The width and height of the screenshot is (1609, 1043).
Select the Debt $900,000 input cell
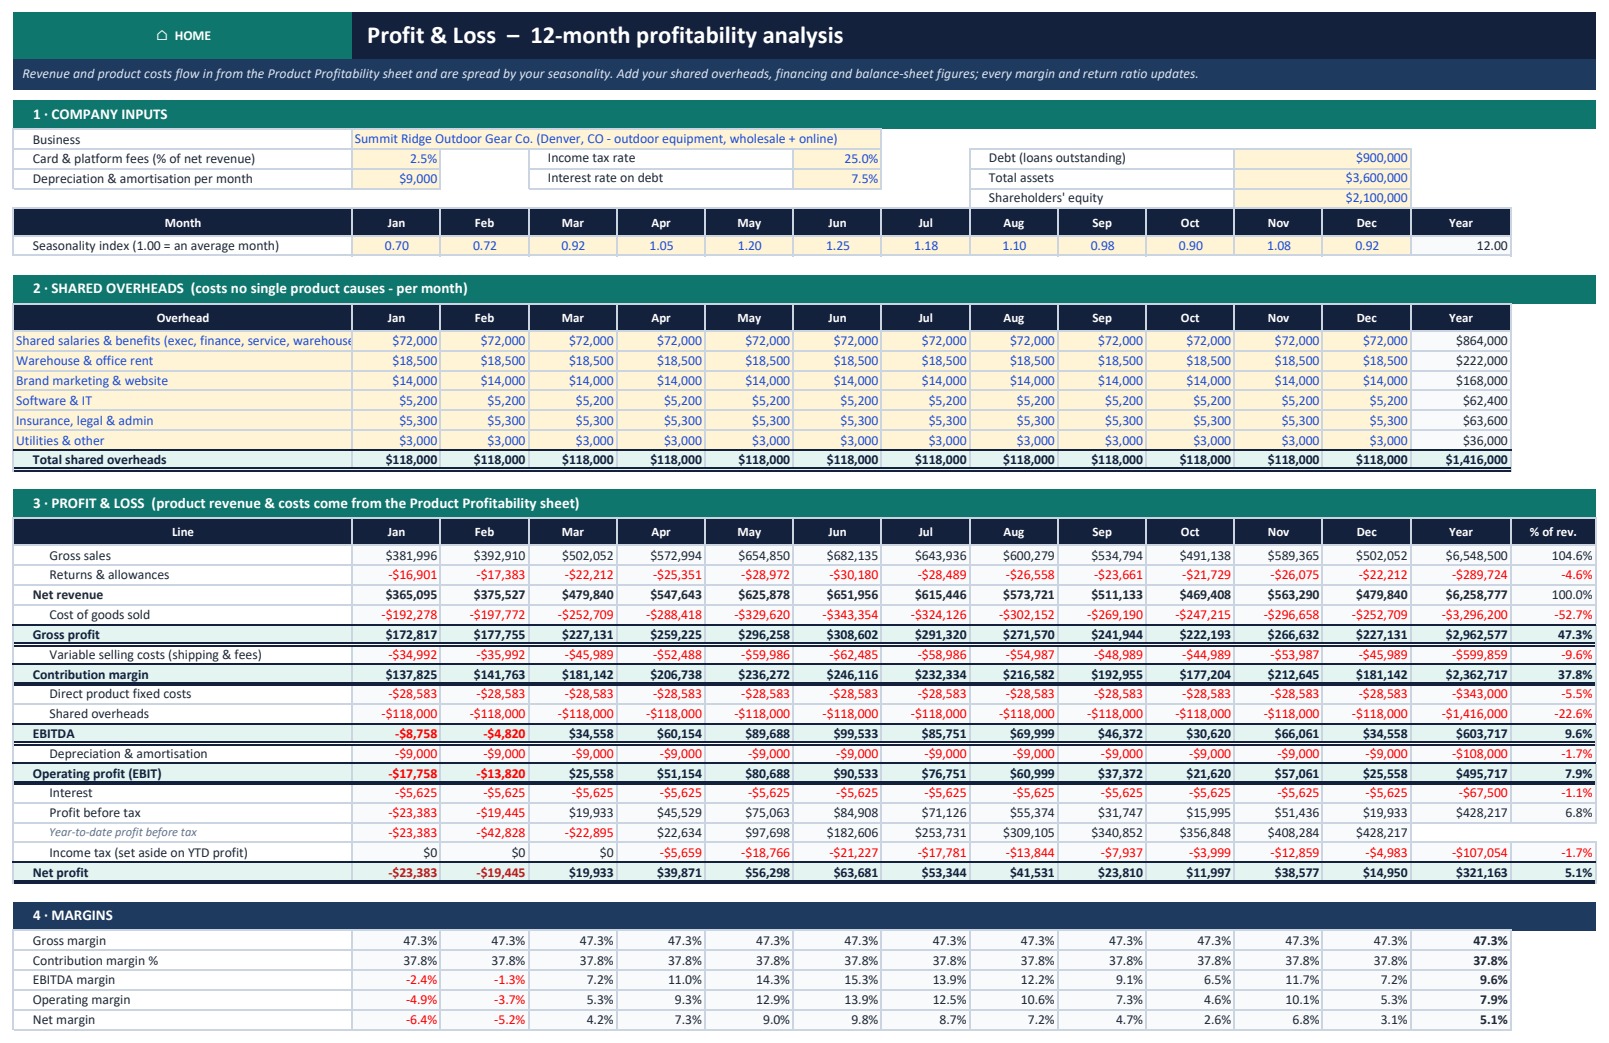click(1322, 158)
